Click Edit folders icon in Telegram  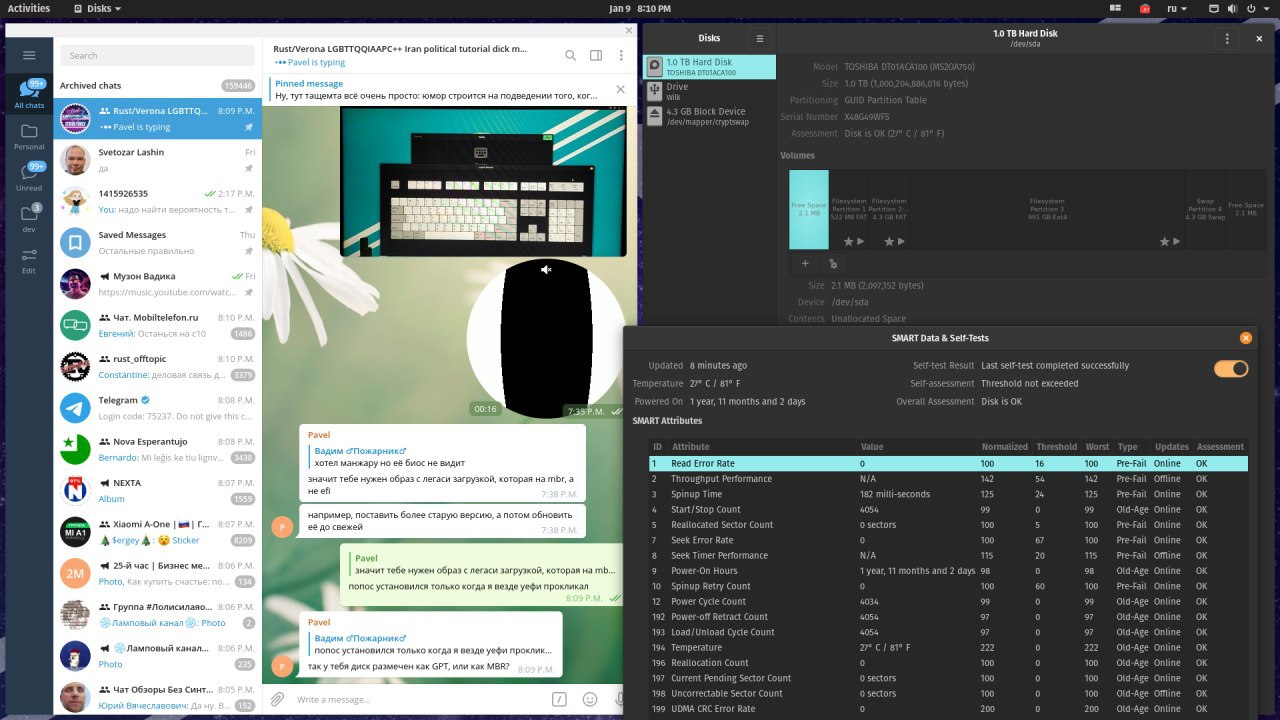tap(29, 261)
